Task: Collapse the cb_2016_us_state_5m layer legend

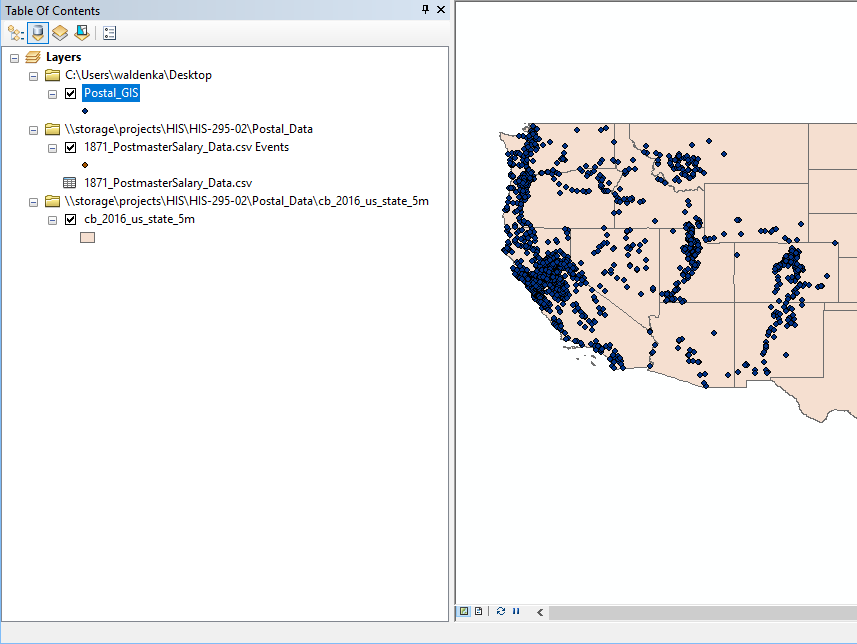Action: pyautogui.click(x=52, y=220)
